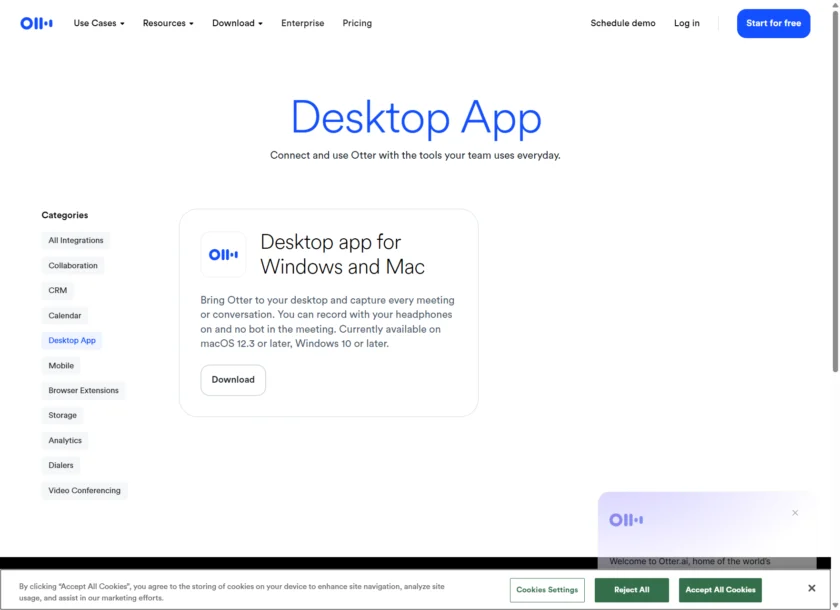
Task: Open Cookies Settings
Action: pos(547,590)
